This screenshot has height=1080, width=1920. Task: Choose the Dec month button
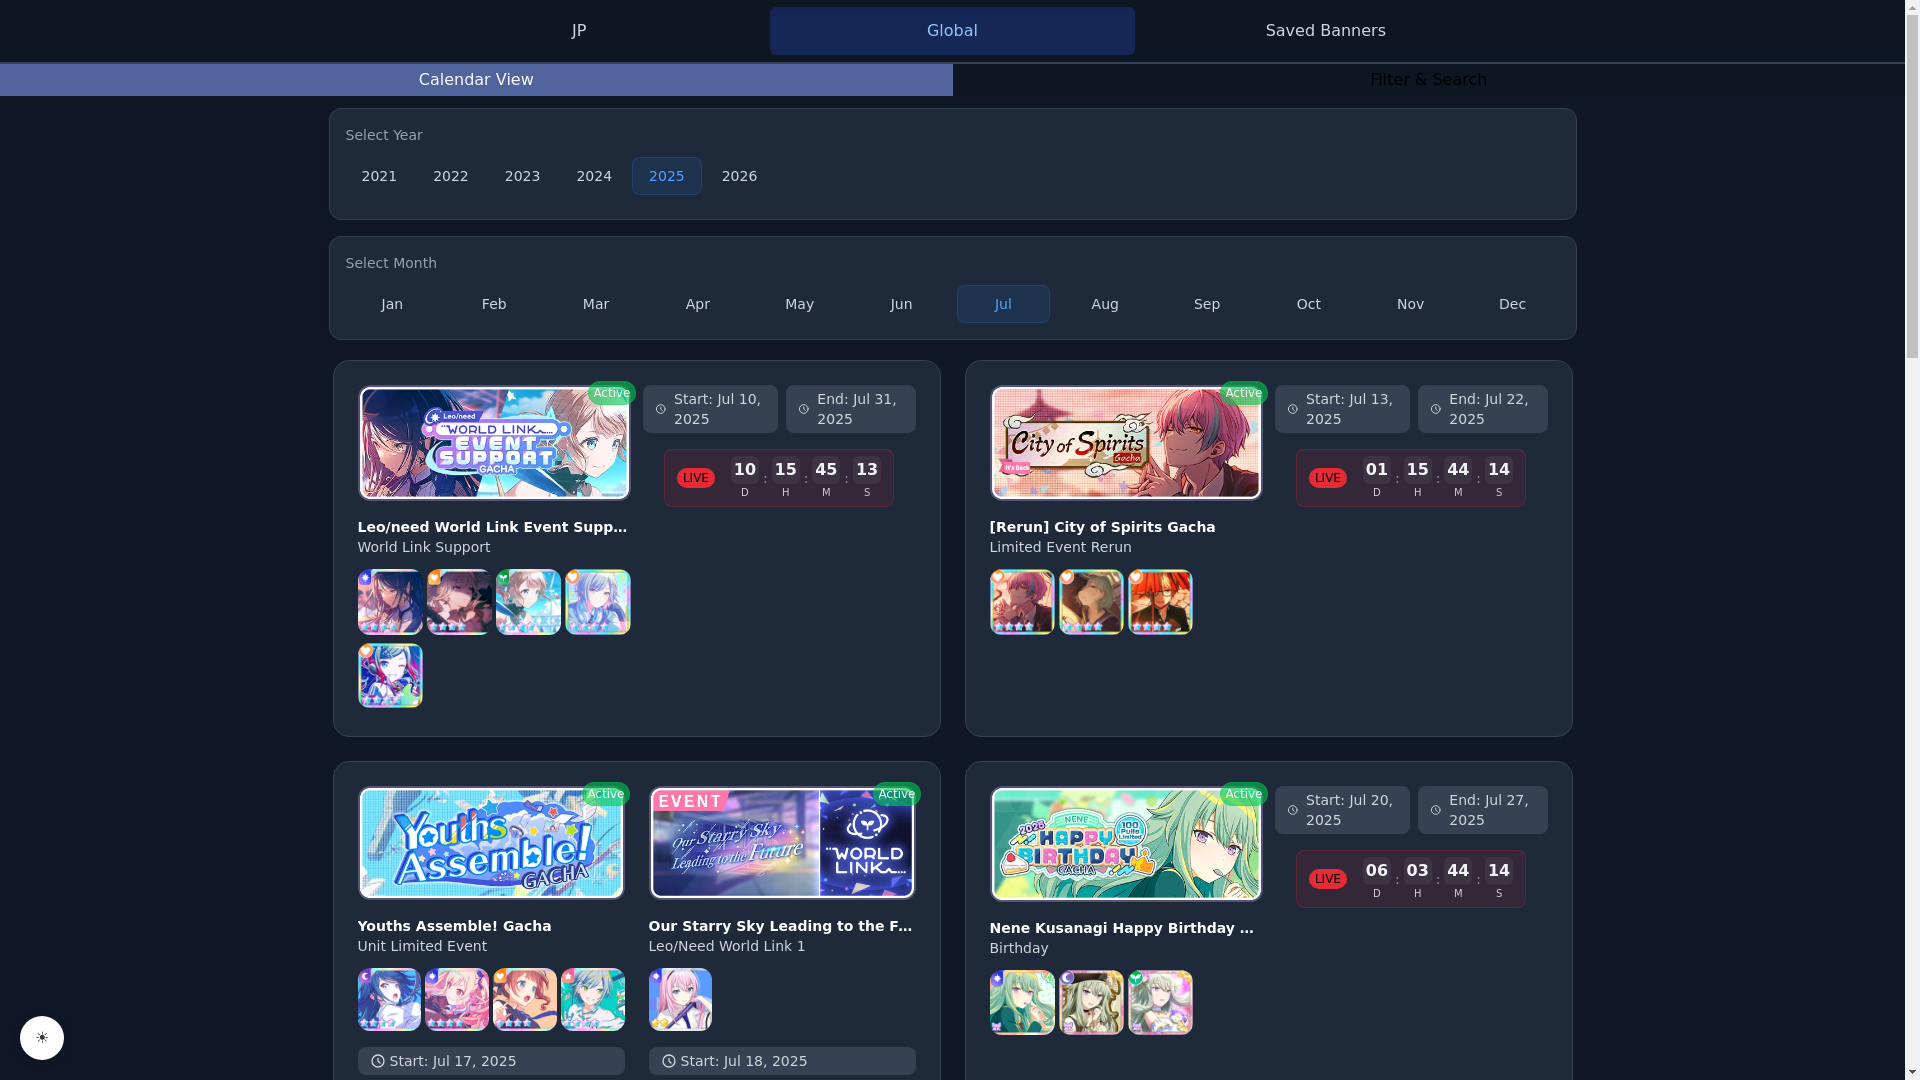point(1512,304)
